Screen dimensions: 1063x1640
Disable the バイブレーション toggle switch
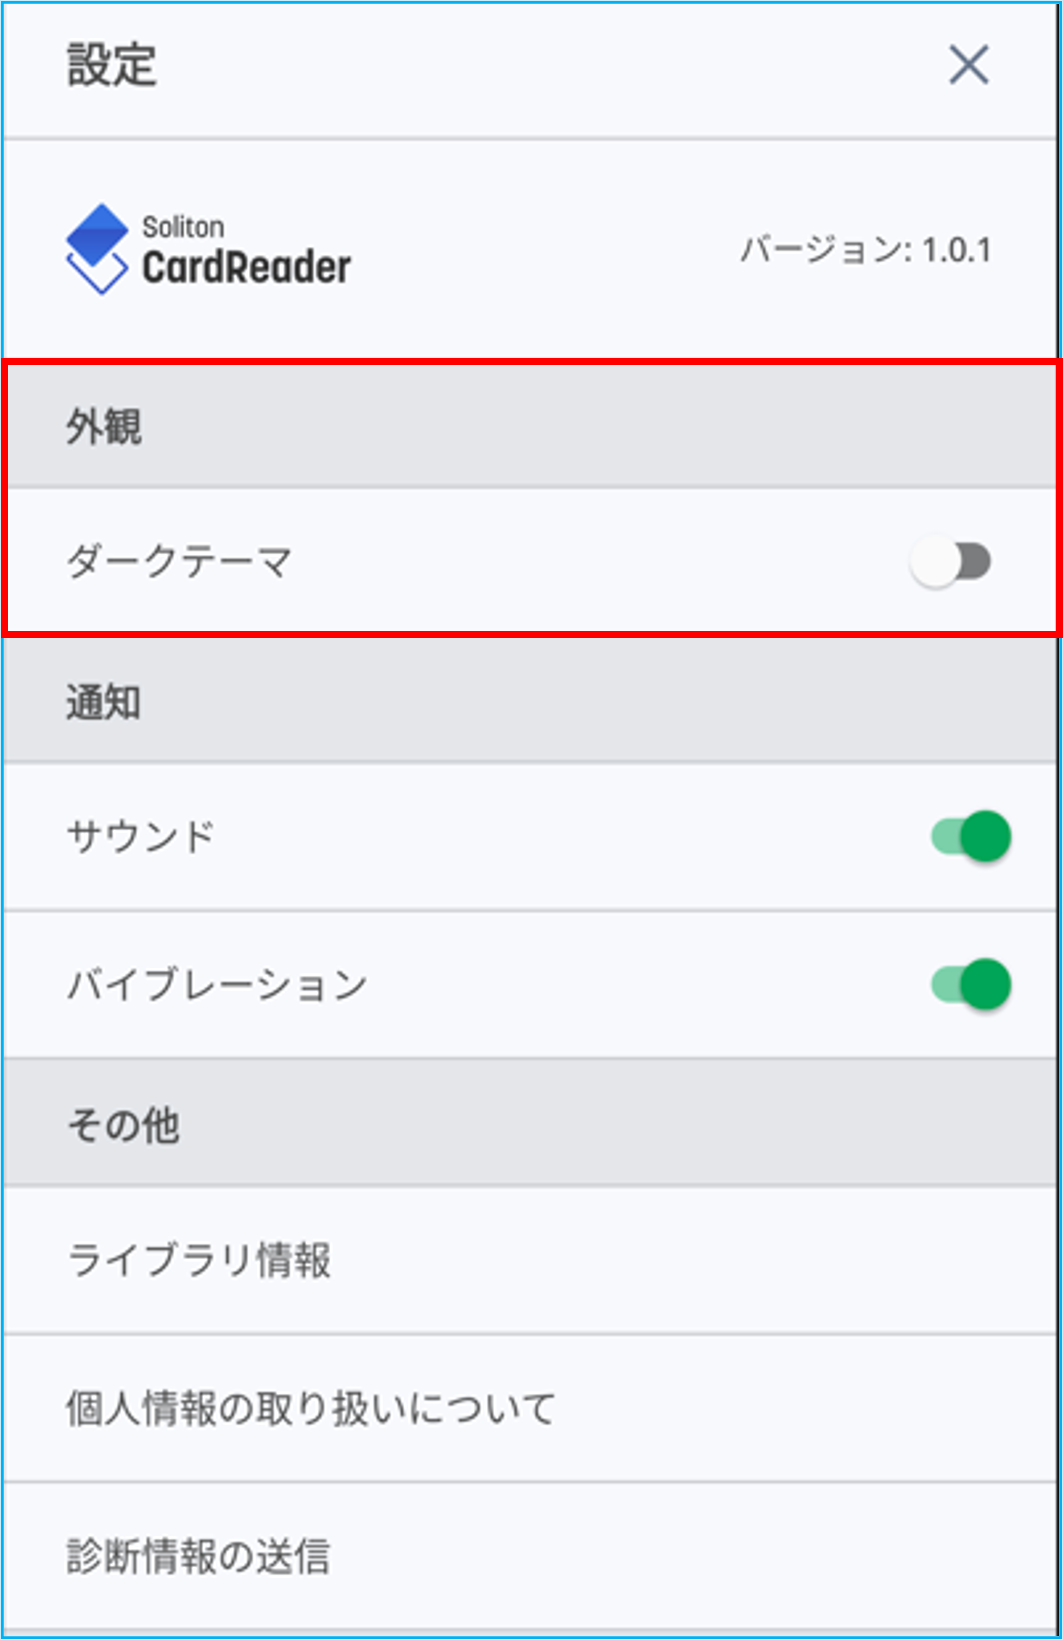970,984
